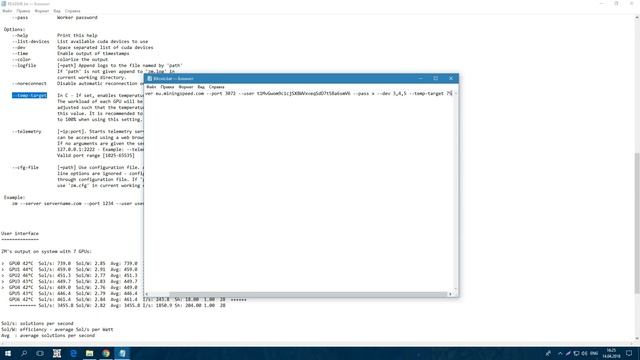Open Вид menu in the README Notepad window

[x=57, y=11]
